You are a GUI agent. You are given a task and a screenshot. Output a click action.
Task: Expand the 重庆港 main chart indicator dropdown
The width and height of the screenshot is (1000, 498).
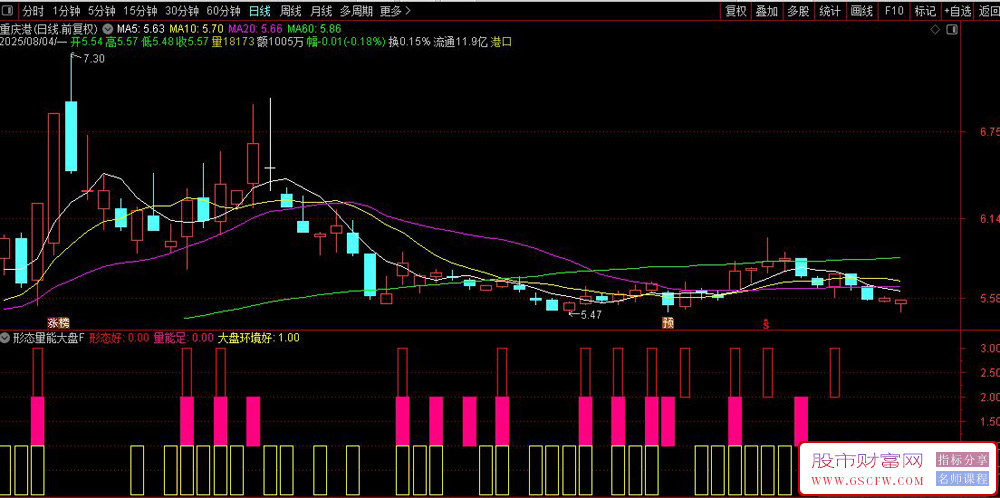click(107, 29)
